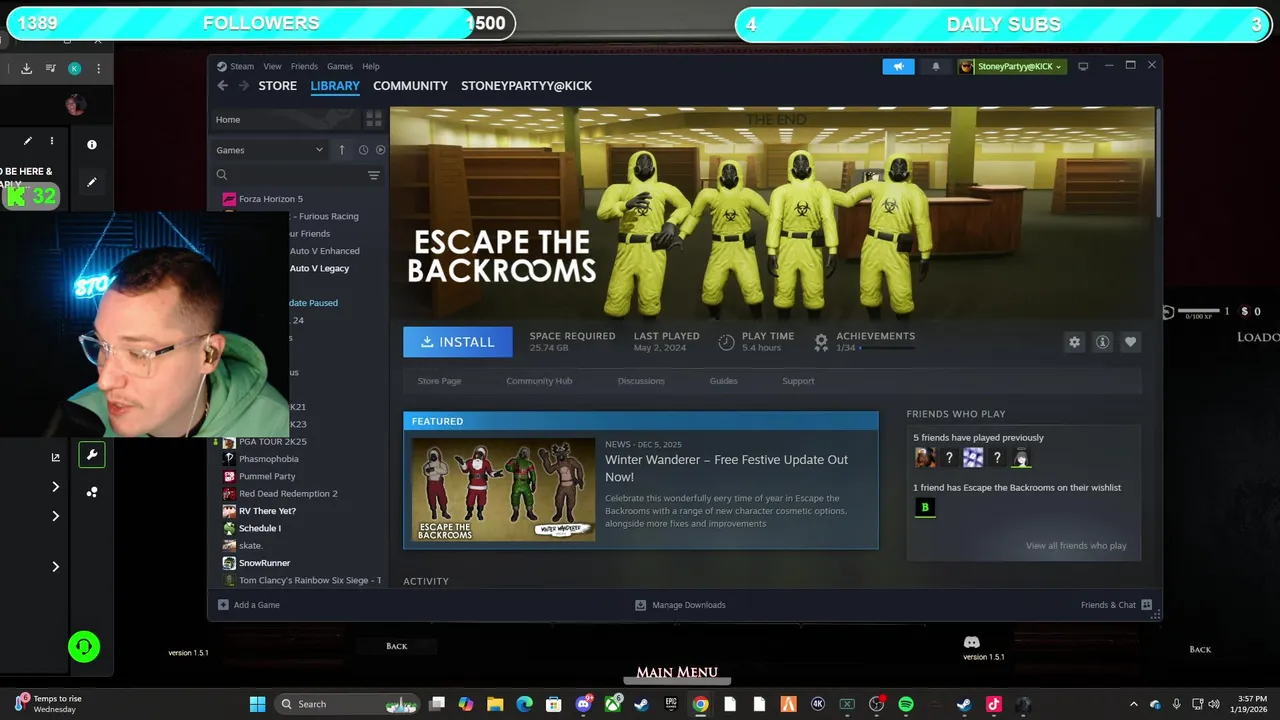Click the achievements trophy icon
Viewport: 1280px width, 720px height.
coord(821,342)
